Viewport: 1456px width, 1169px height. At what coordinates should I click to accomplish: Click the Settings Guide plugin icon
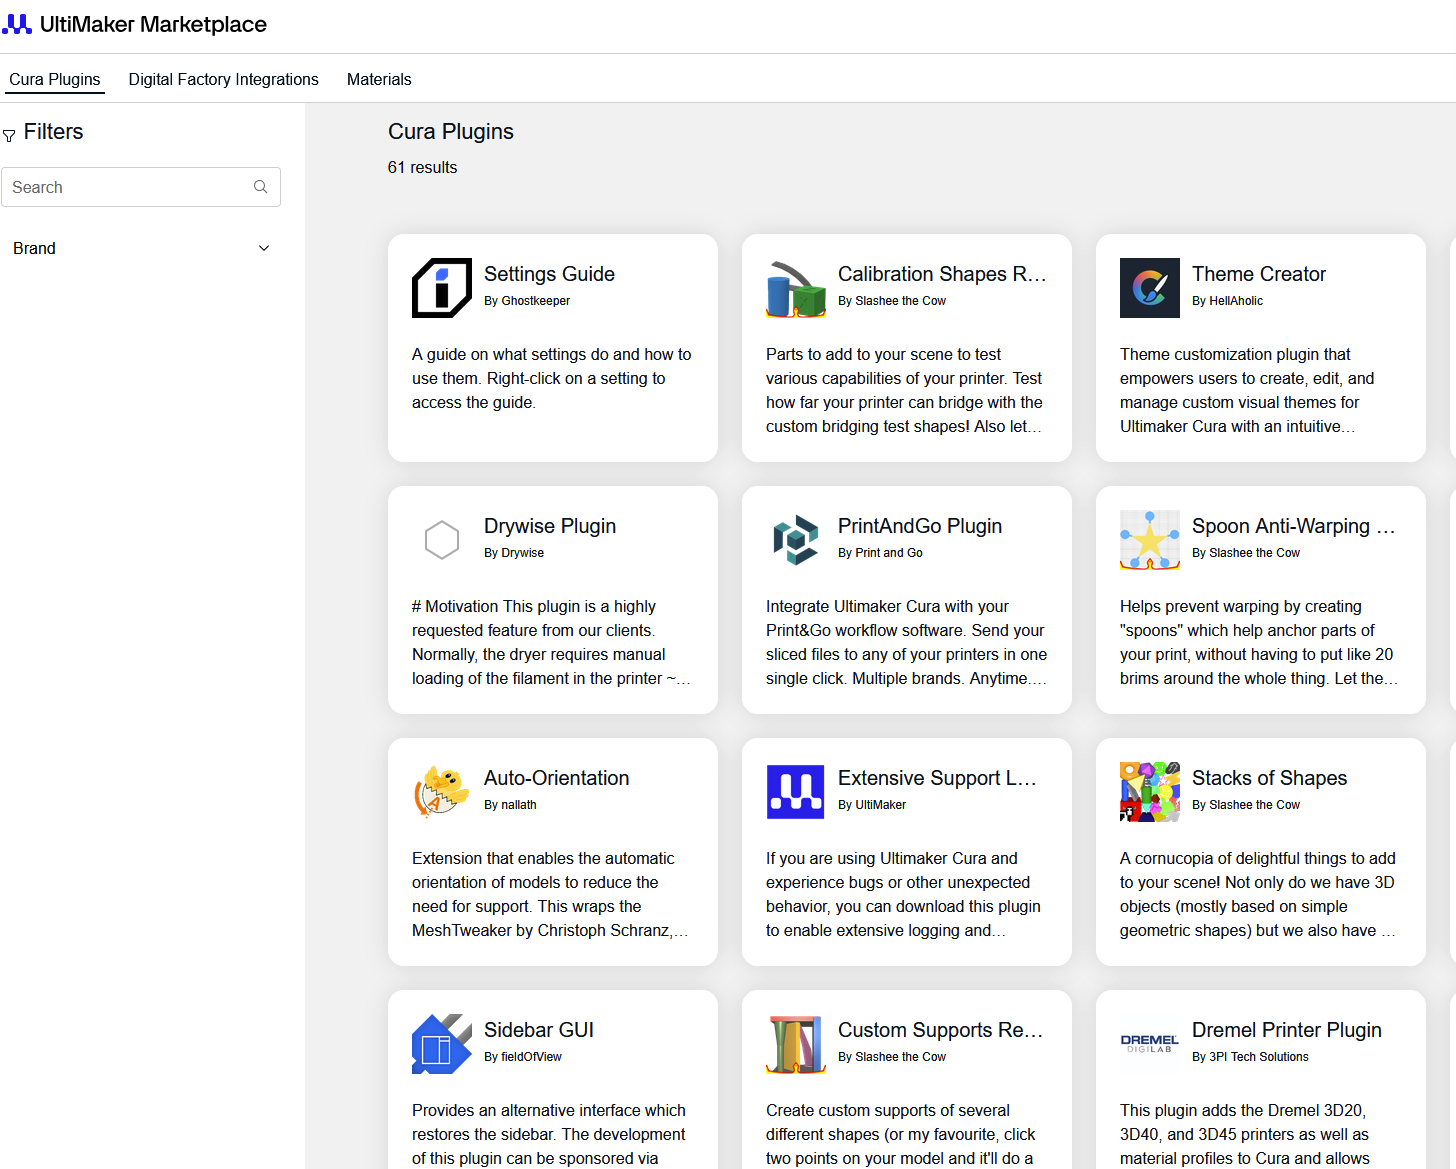[x=441, y=288]
